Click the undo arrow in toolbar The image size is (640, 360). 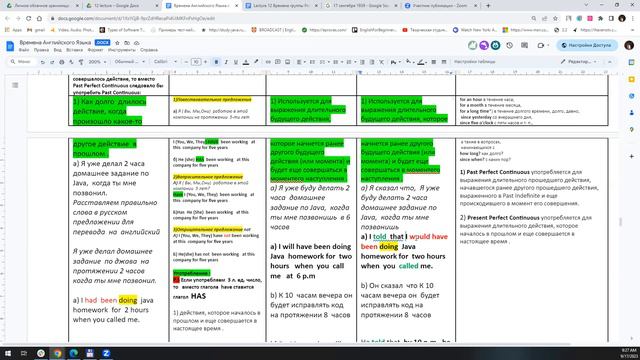click(42, 62)
